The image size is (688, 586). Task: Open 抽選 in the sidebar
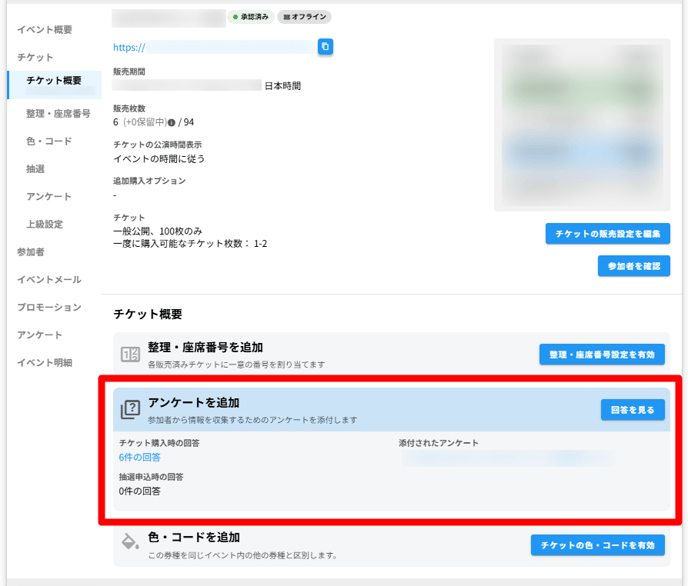(x=35, y=169)
